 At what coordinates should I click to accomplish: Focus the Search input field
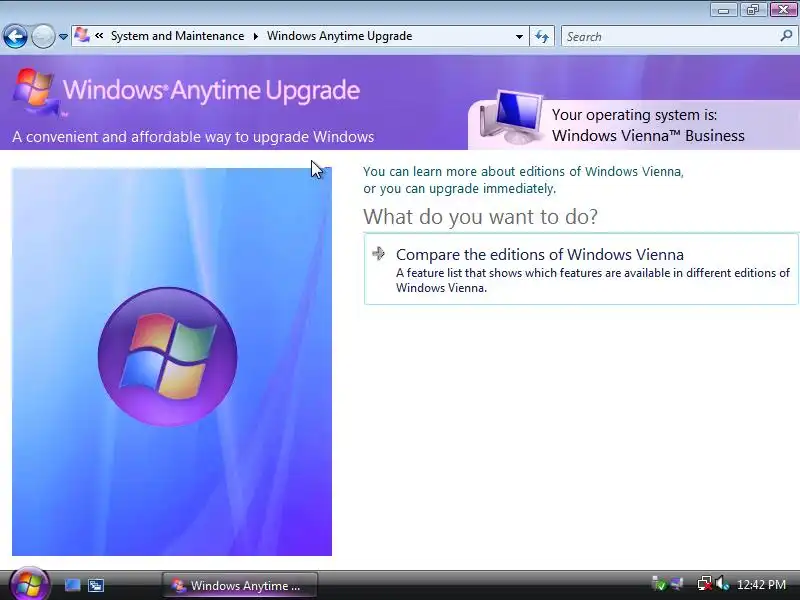[x=670, y=37]
